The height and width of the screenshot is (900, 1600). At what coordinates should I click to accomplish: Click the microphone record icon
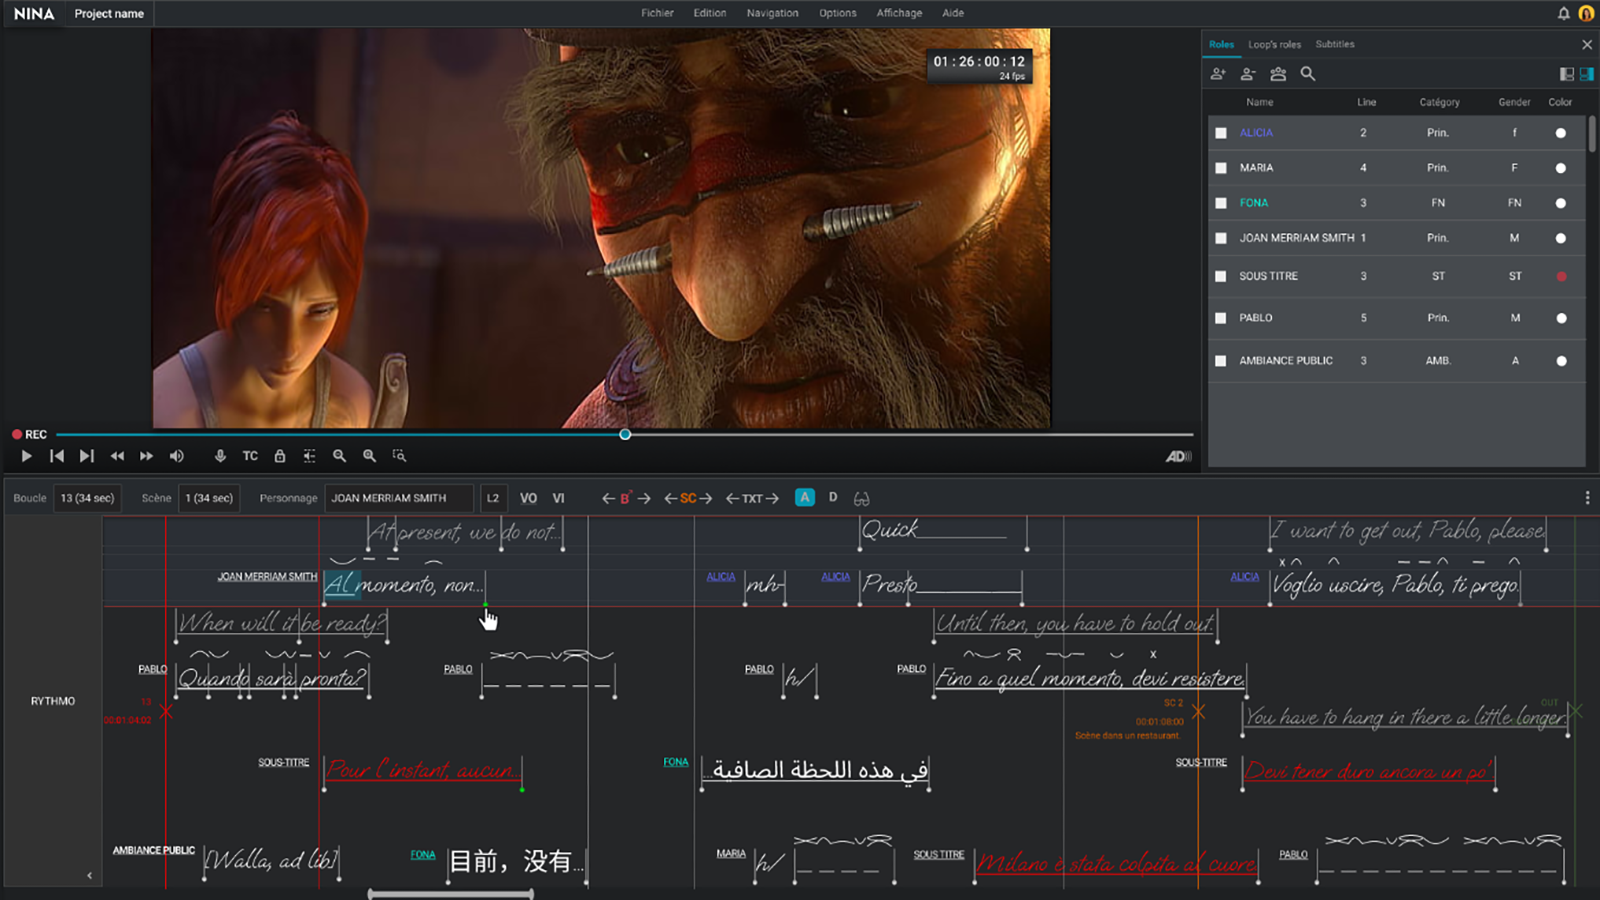pyautogui.click(x=220, y=456)
